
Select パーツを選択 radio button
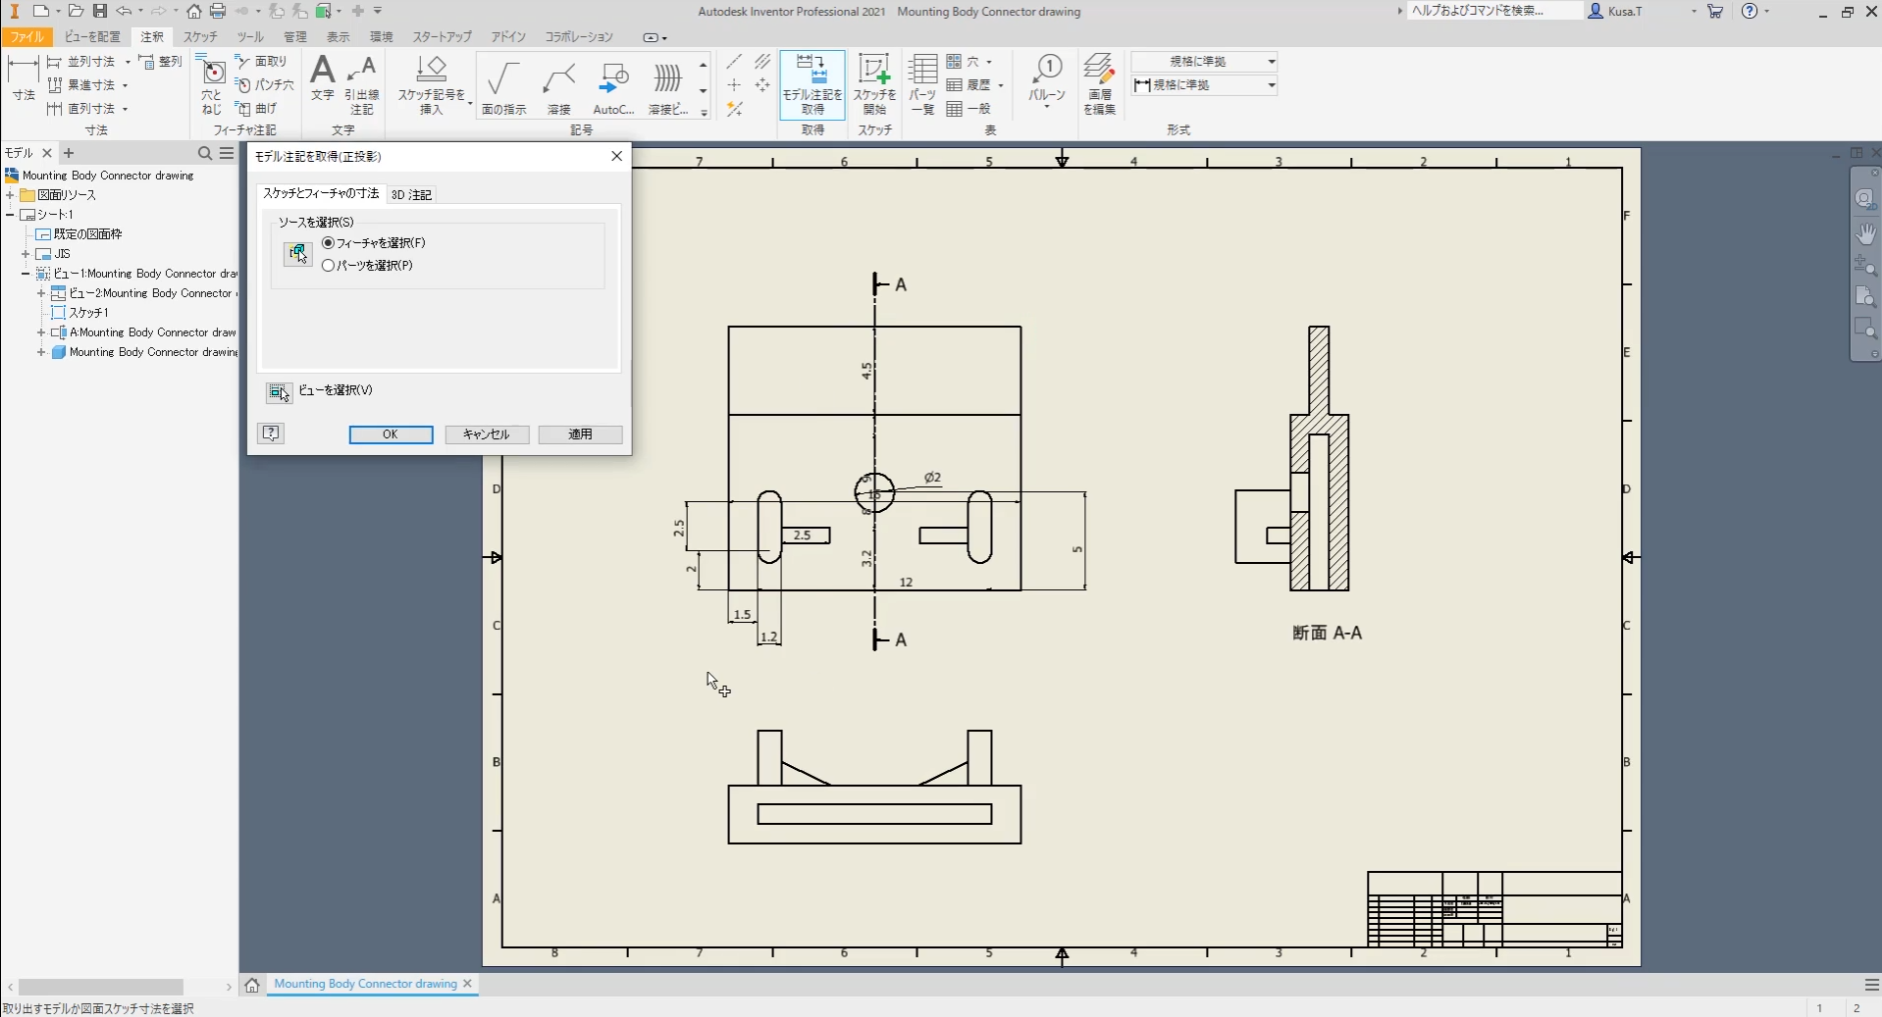[x=328, y=266]
